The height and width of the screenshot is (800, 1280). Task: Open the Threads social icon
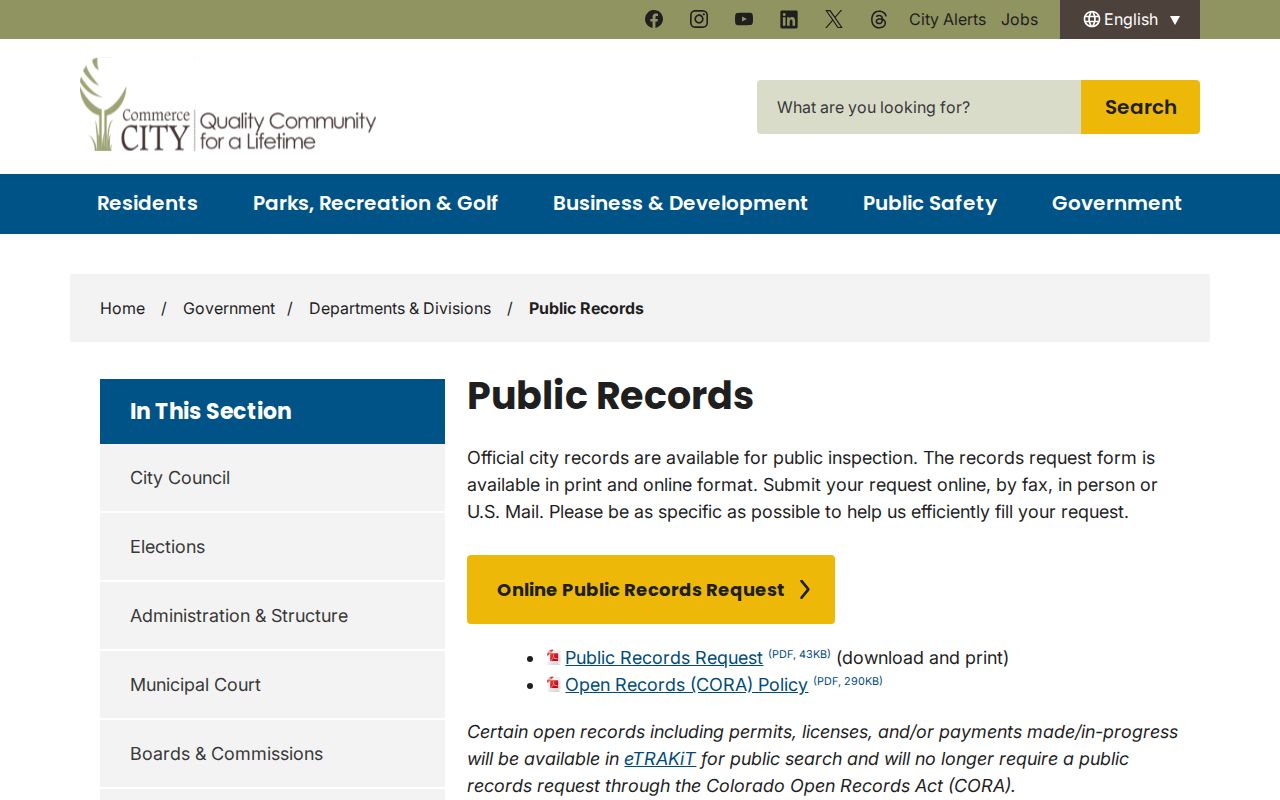tap(879, 19)
